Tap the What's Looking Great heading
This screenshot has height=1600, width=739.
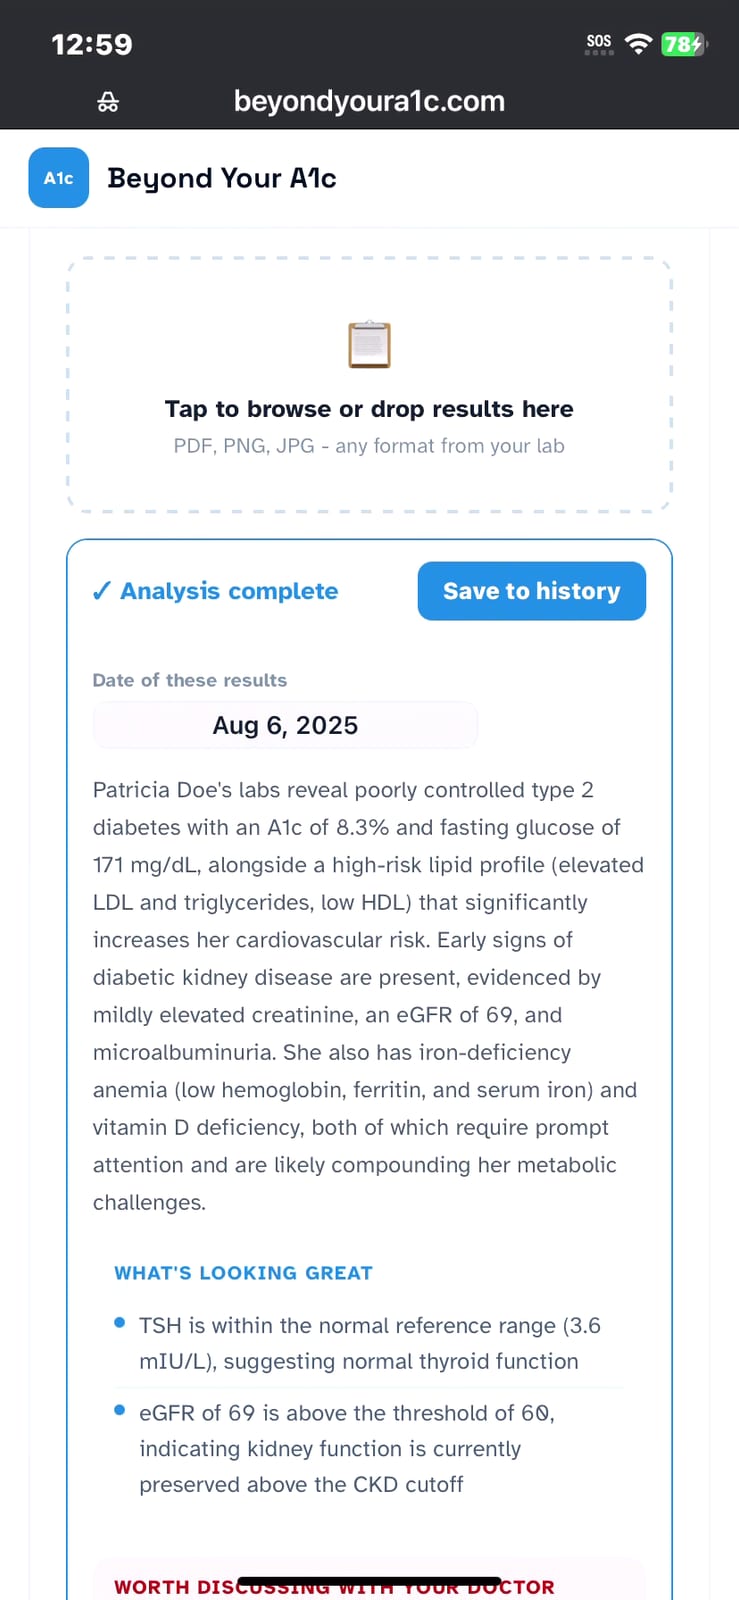point(243,1273)
